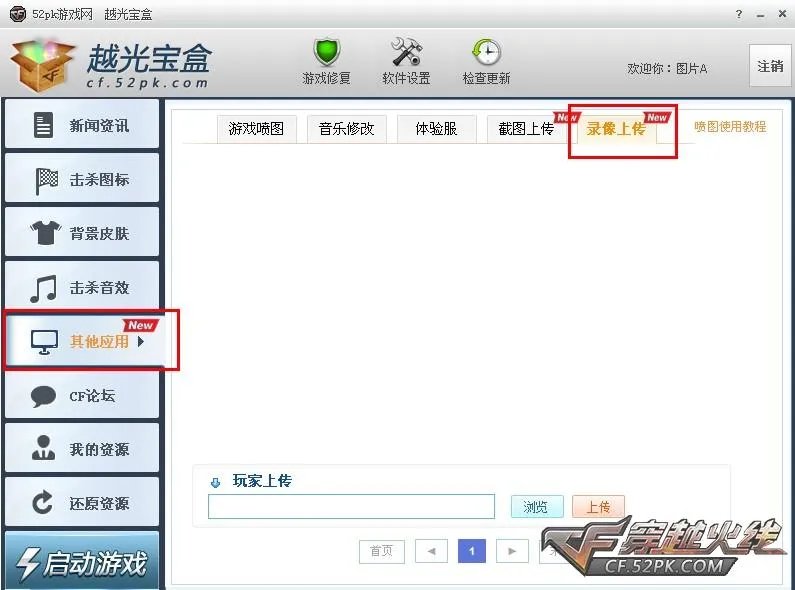The height and width of the screenshot is (590, 795).
Task: Open CF论坛 speech bubble item
Action: (82, 395)
